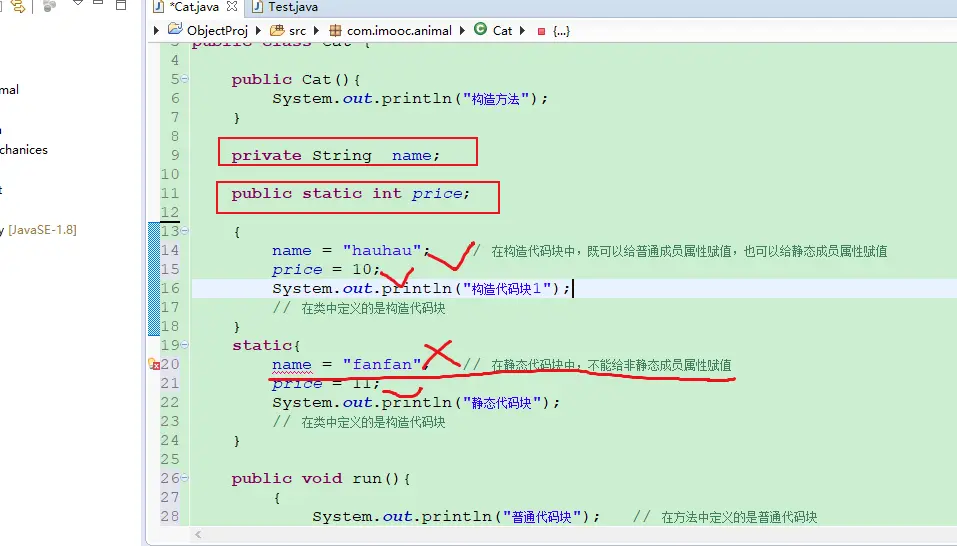Expand the breadcrumb arrow before Cat
Image resolution: width=957 pixels, height=546 pixels.
click(462, 31)
